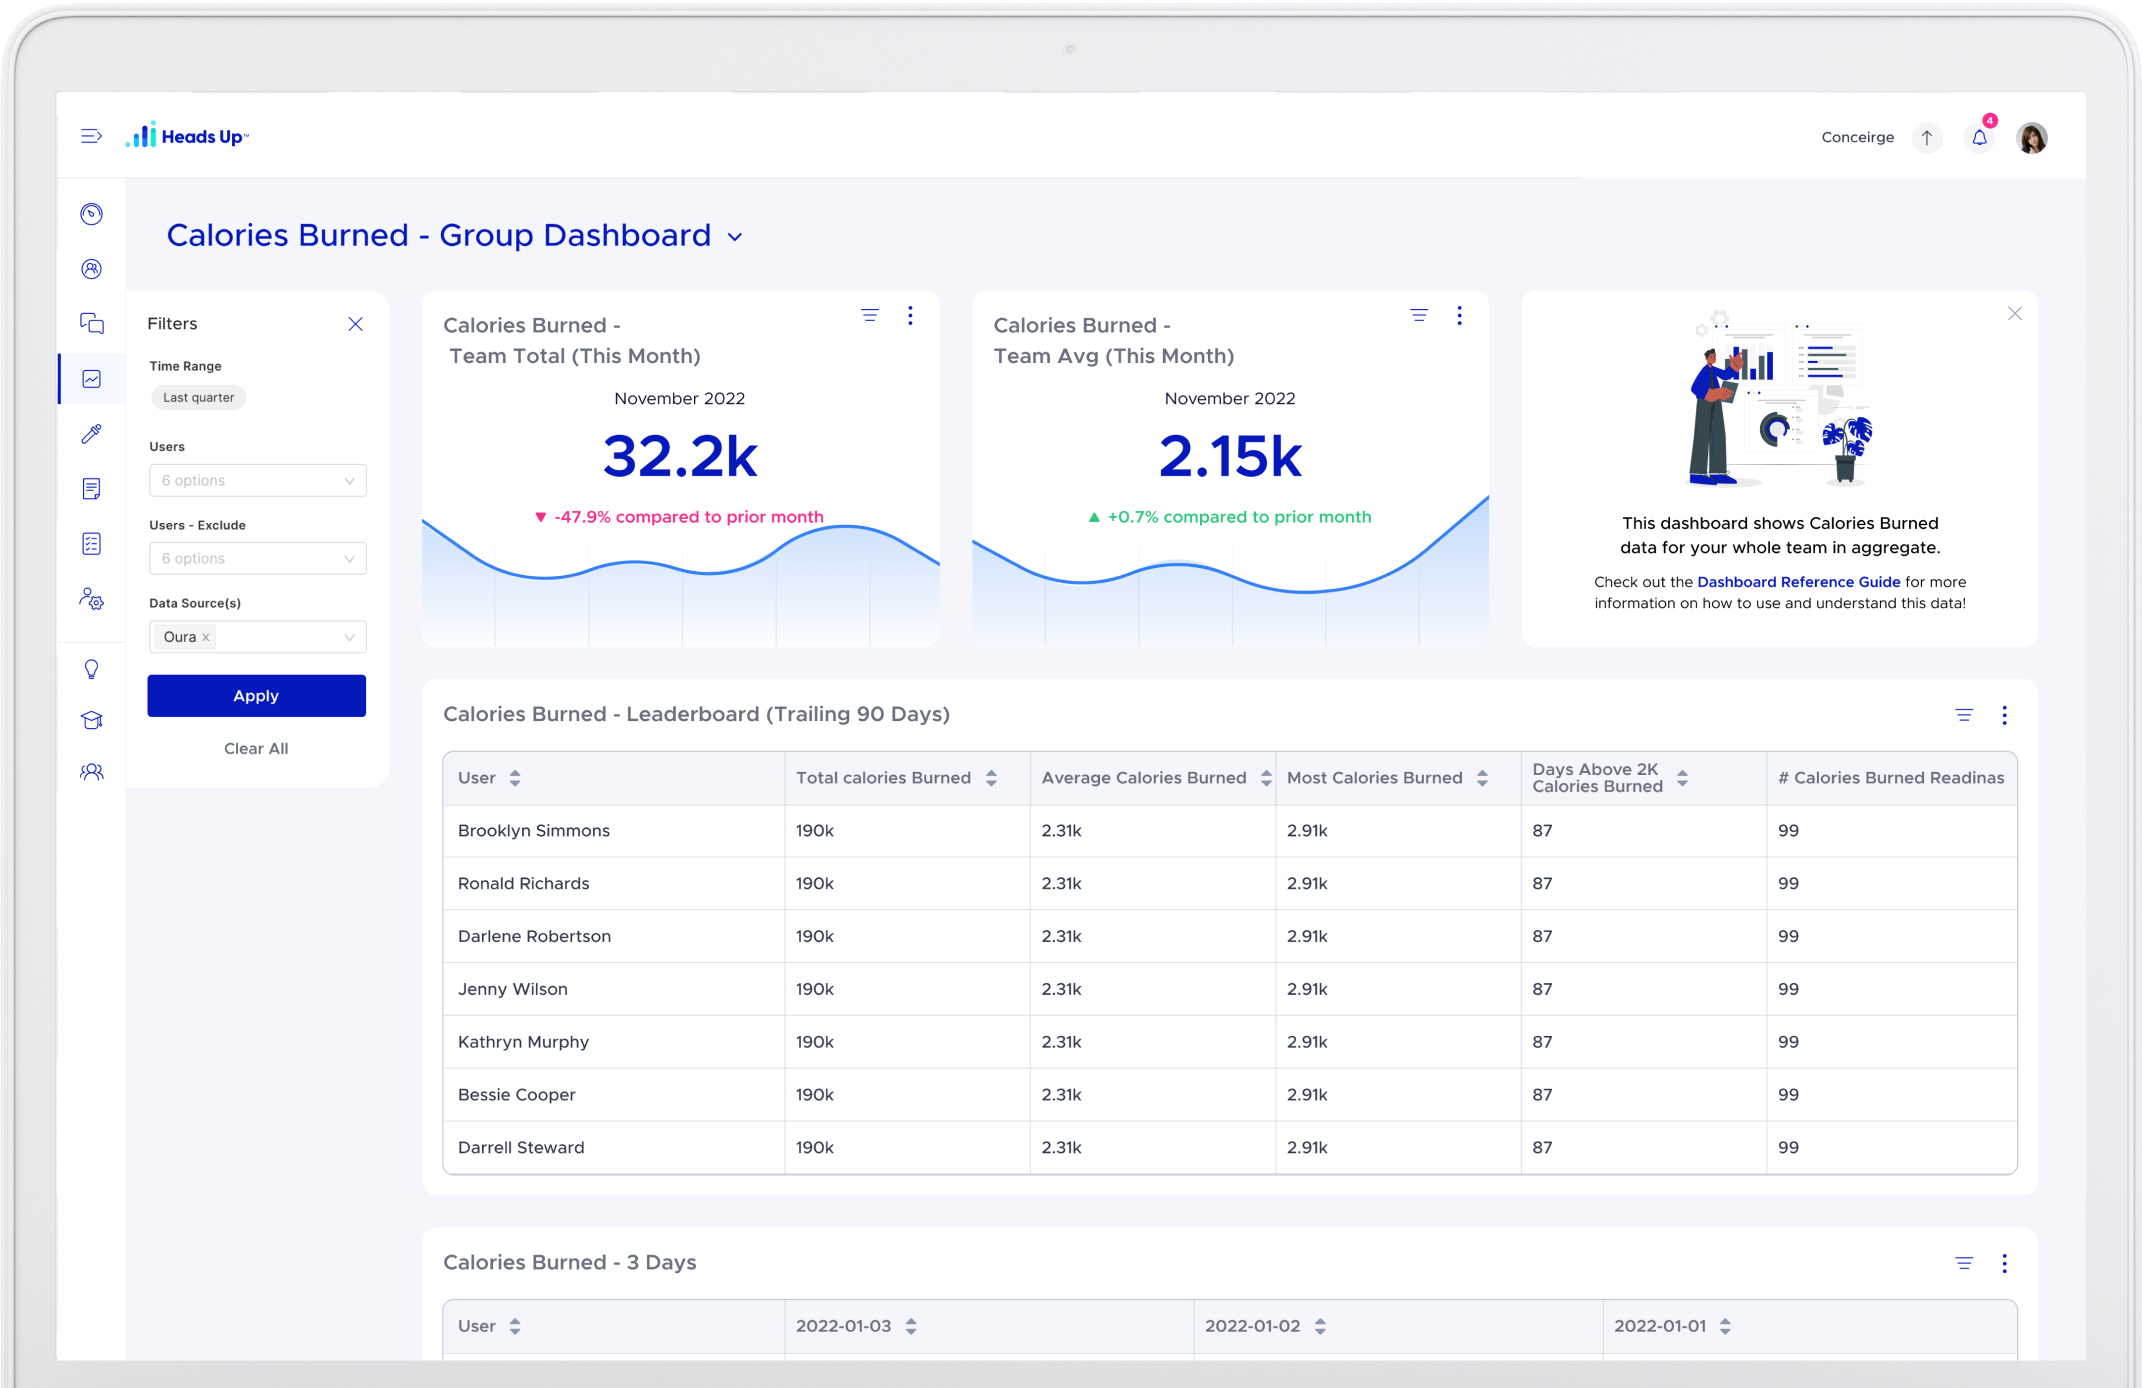Image resolution: width=2142 pixels, height=1388 pixels.
Task: Open the notifications bell
Action: (1979, 137)
